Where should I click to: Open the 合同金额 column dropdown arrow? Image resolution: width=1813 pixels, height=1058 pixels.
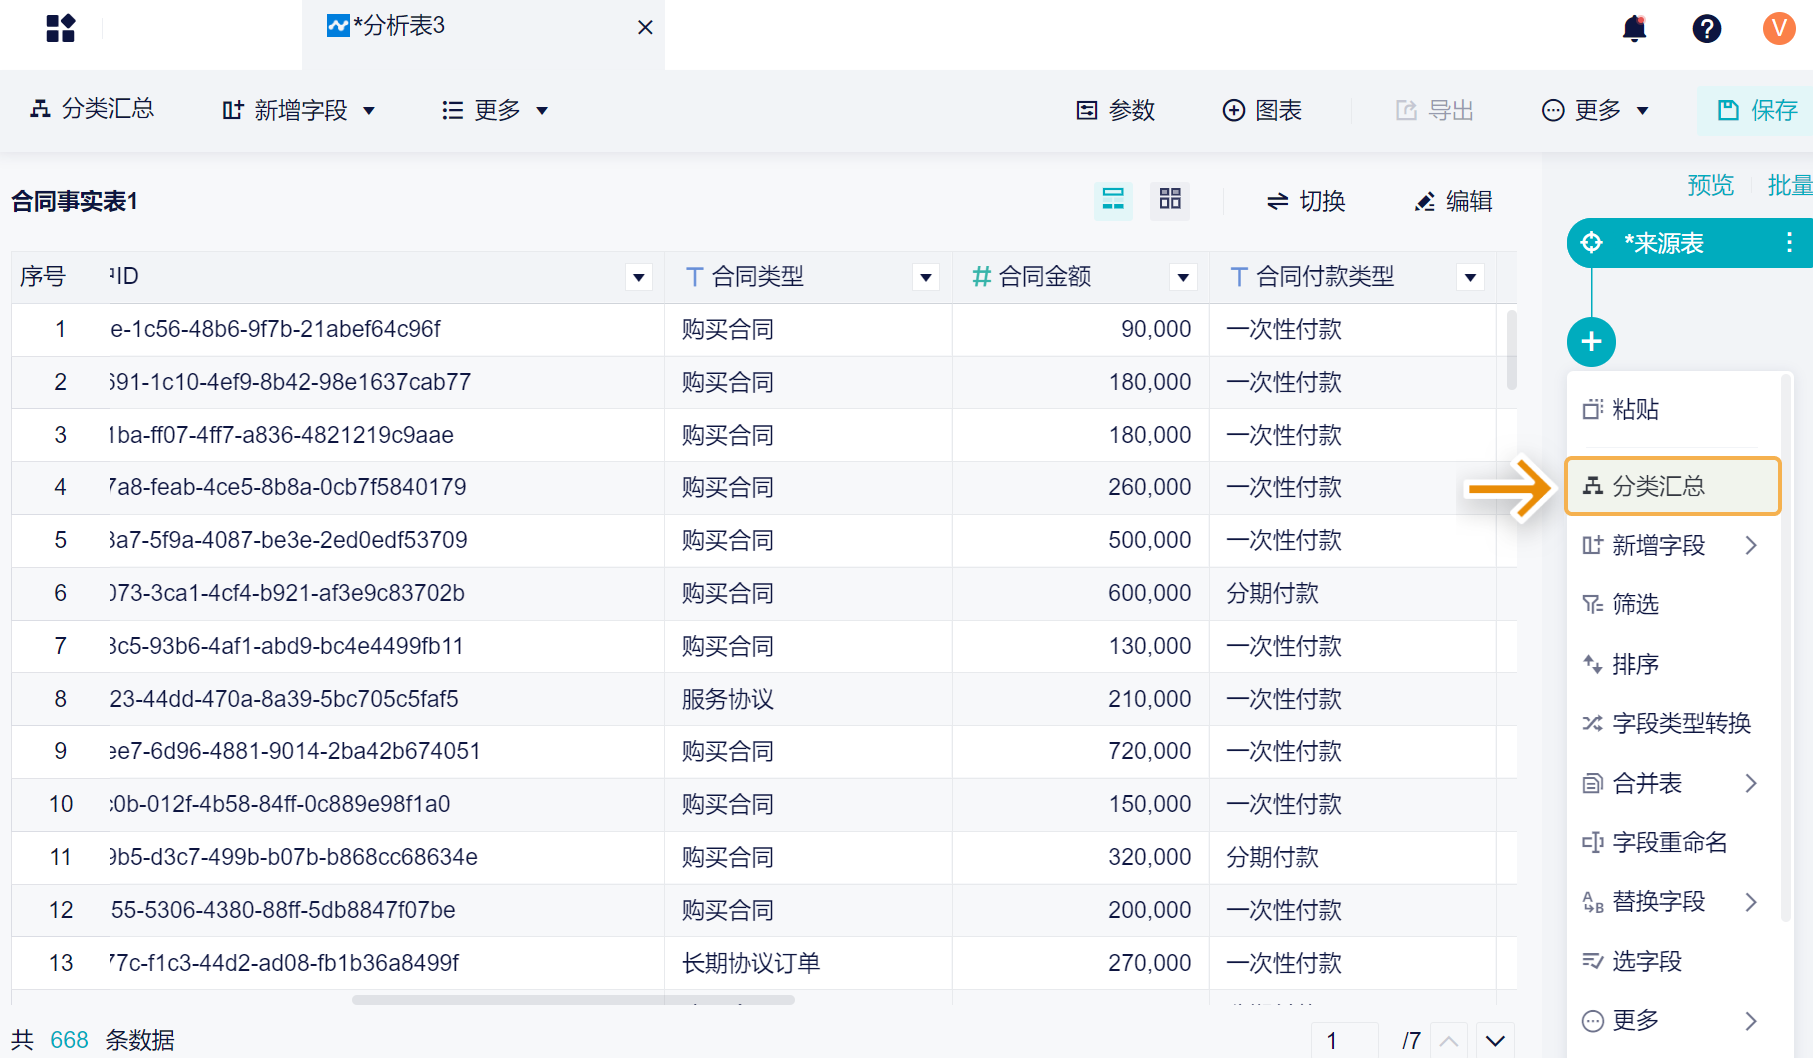[1183, 277]
